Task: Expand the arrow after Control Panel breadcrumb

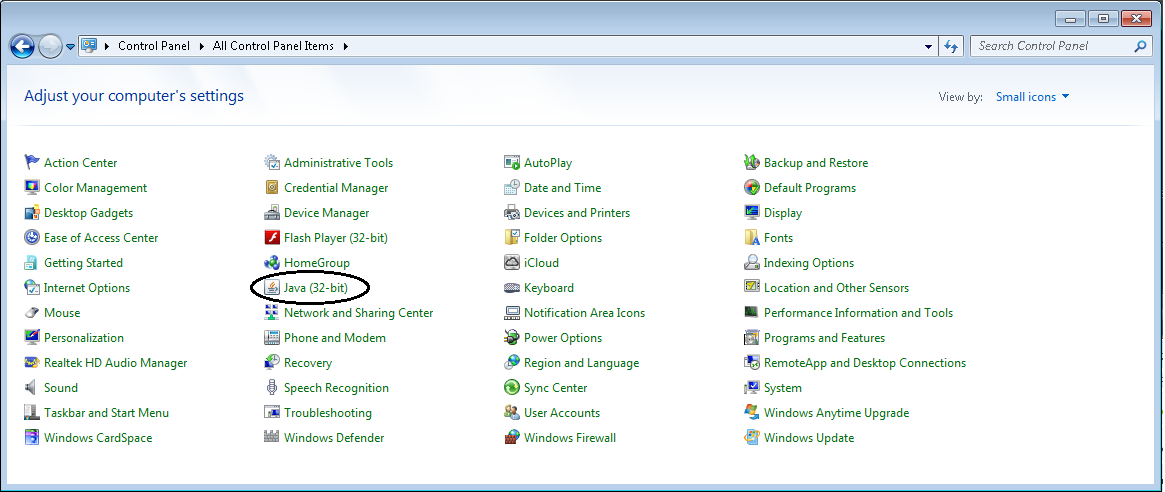Action: click(201, 46)
